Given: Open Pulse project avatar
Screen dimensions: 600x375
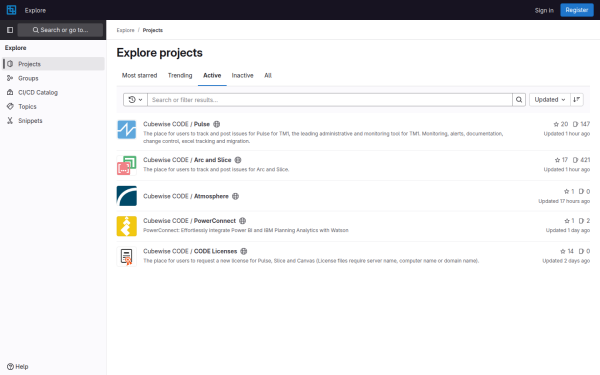Looking at the screenshot, I should point(127,129).
